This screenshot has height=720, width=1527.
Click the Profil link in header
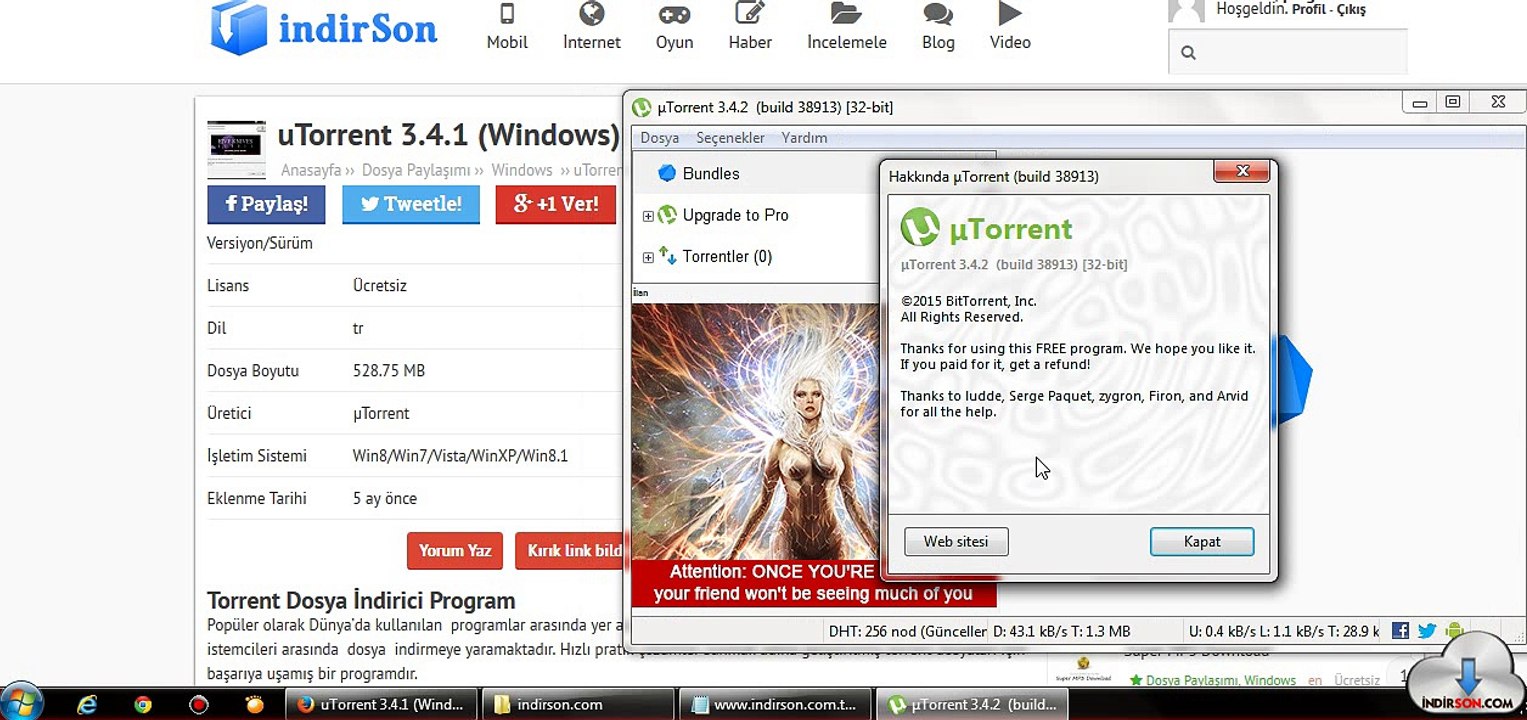pyautogui.click(x=1311, y=10)
